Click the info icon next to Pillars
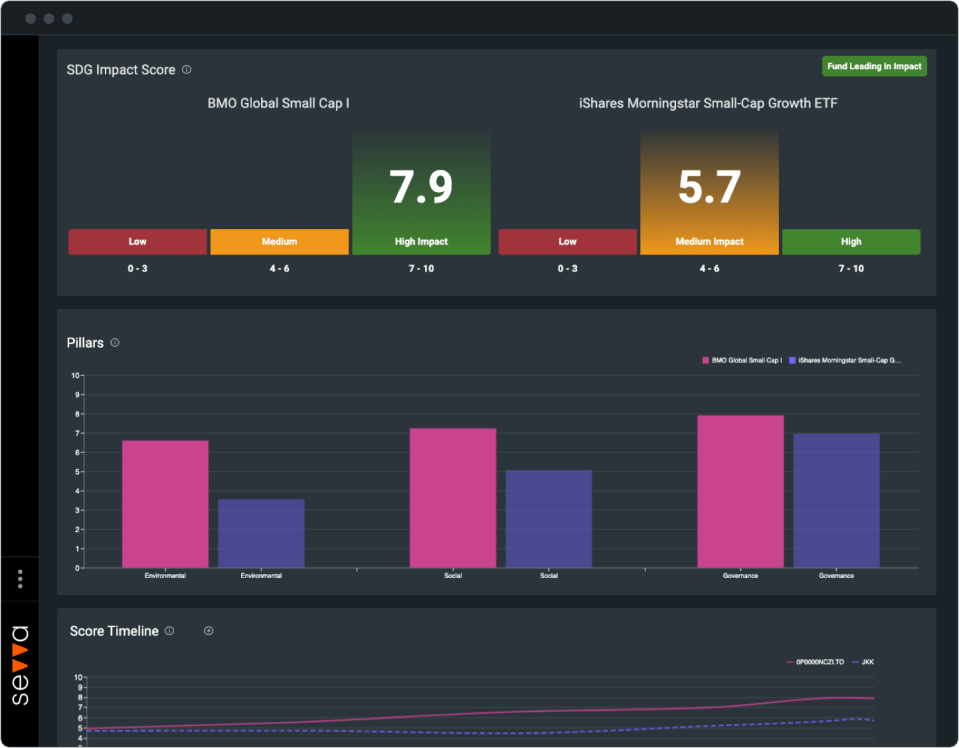This screenshot has height=748, width=959. click(x=115, y=343)
